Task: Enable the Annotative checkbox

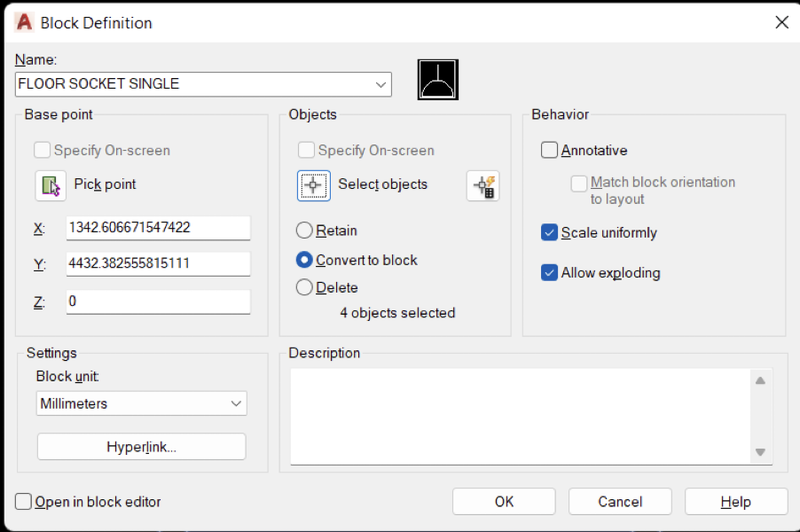Action: point(549,150)
